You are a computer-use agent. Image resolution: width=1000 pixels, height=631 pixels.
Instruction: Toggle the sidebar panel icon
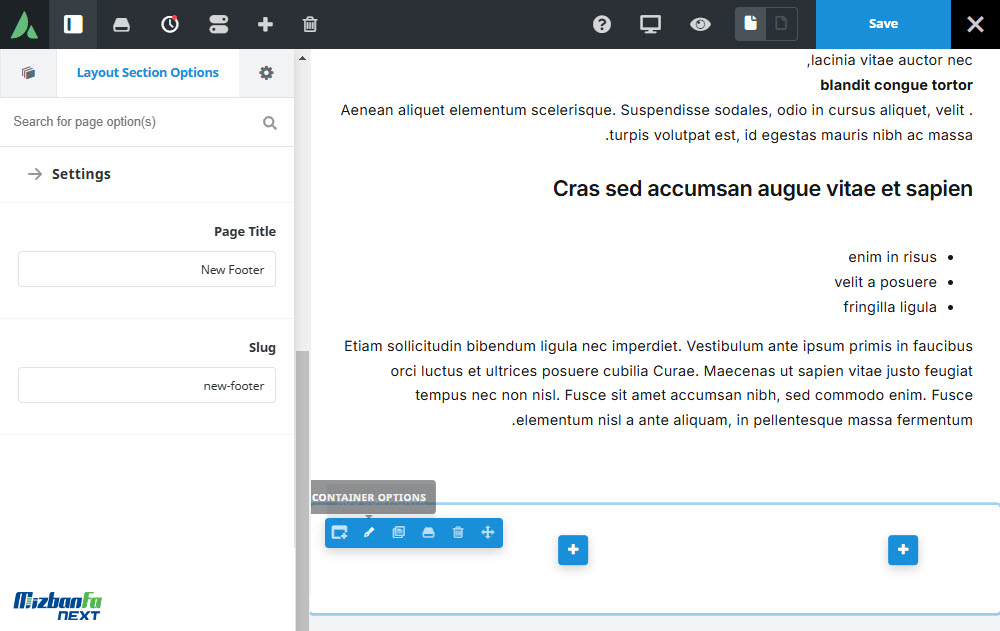coord(73,24)
